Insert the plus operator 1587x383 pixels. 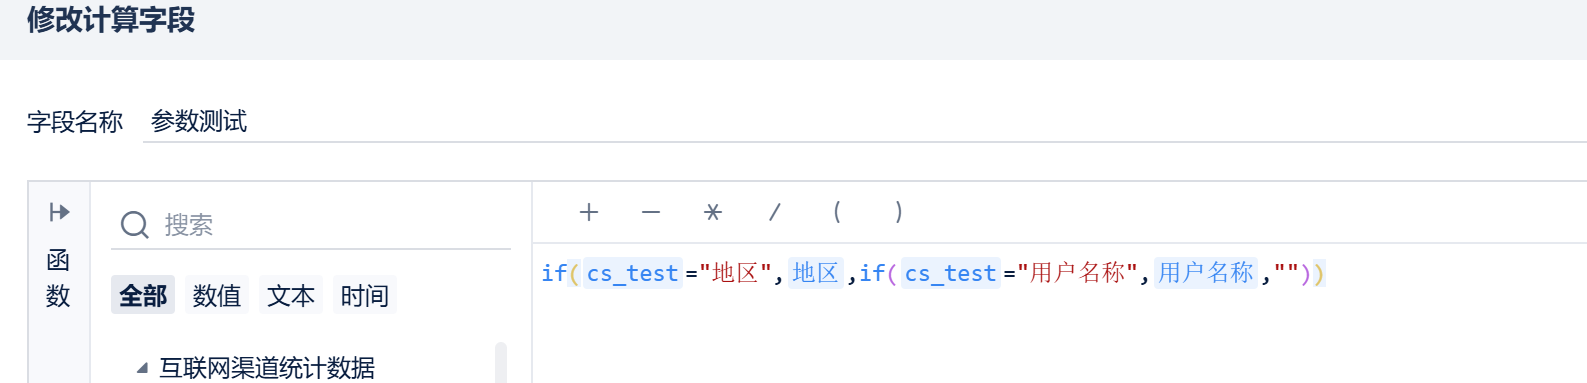click(589, 212)
